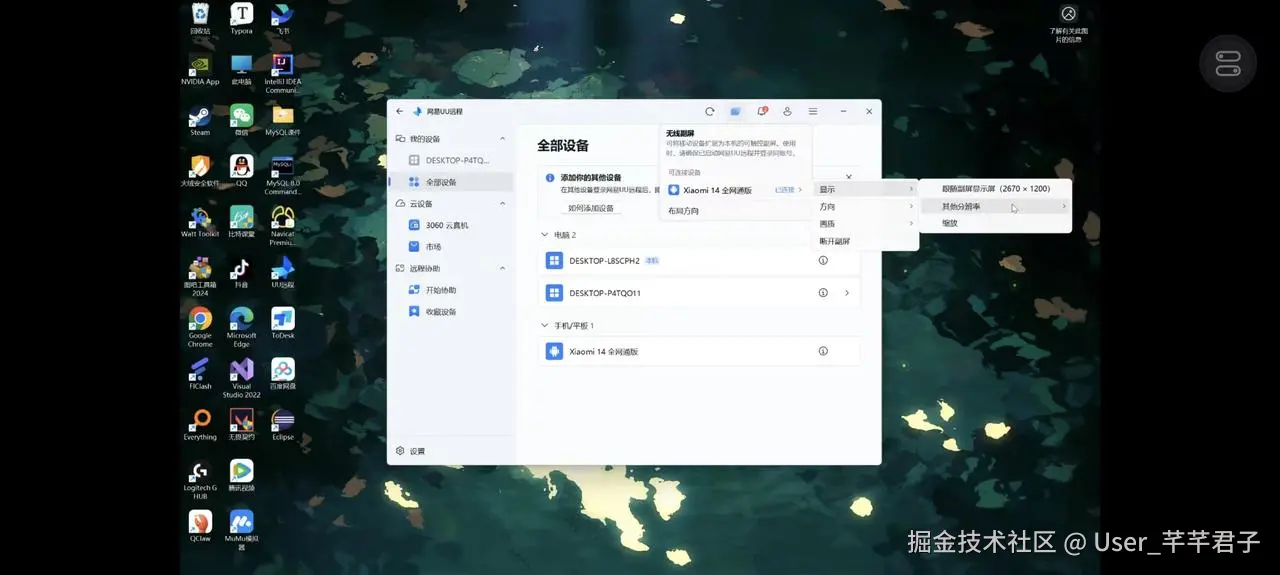Screen dimensions: 1280x575
Task: Open the 飞书 desktop icon
Action: [283, 19]
